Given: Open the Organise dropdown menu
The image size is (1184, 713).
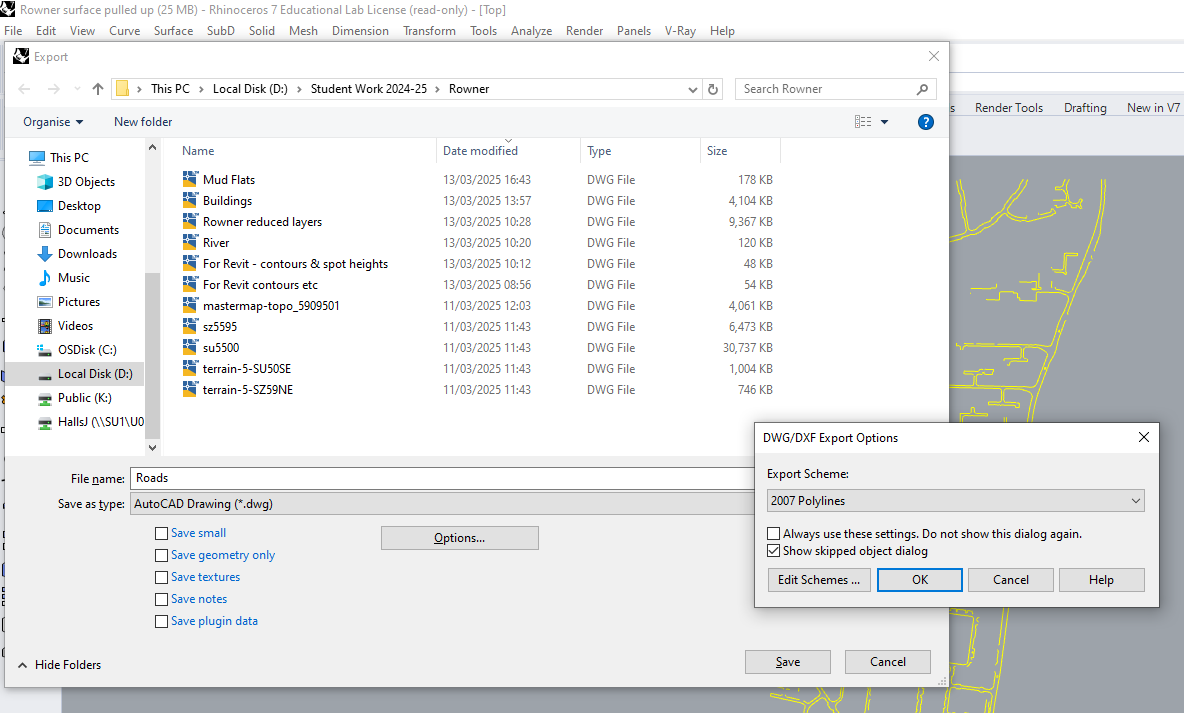Looking at the screenshot, I should coord(53,122).
